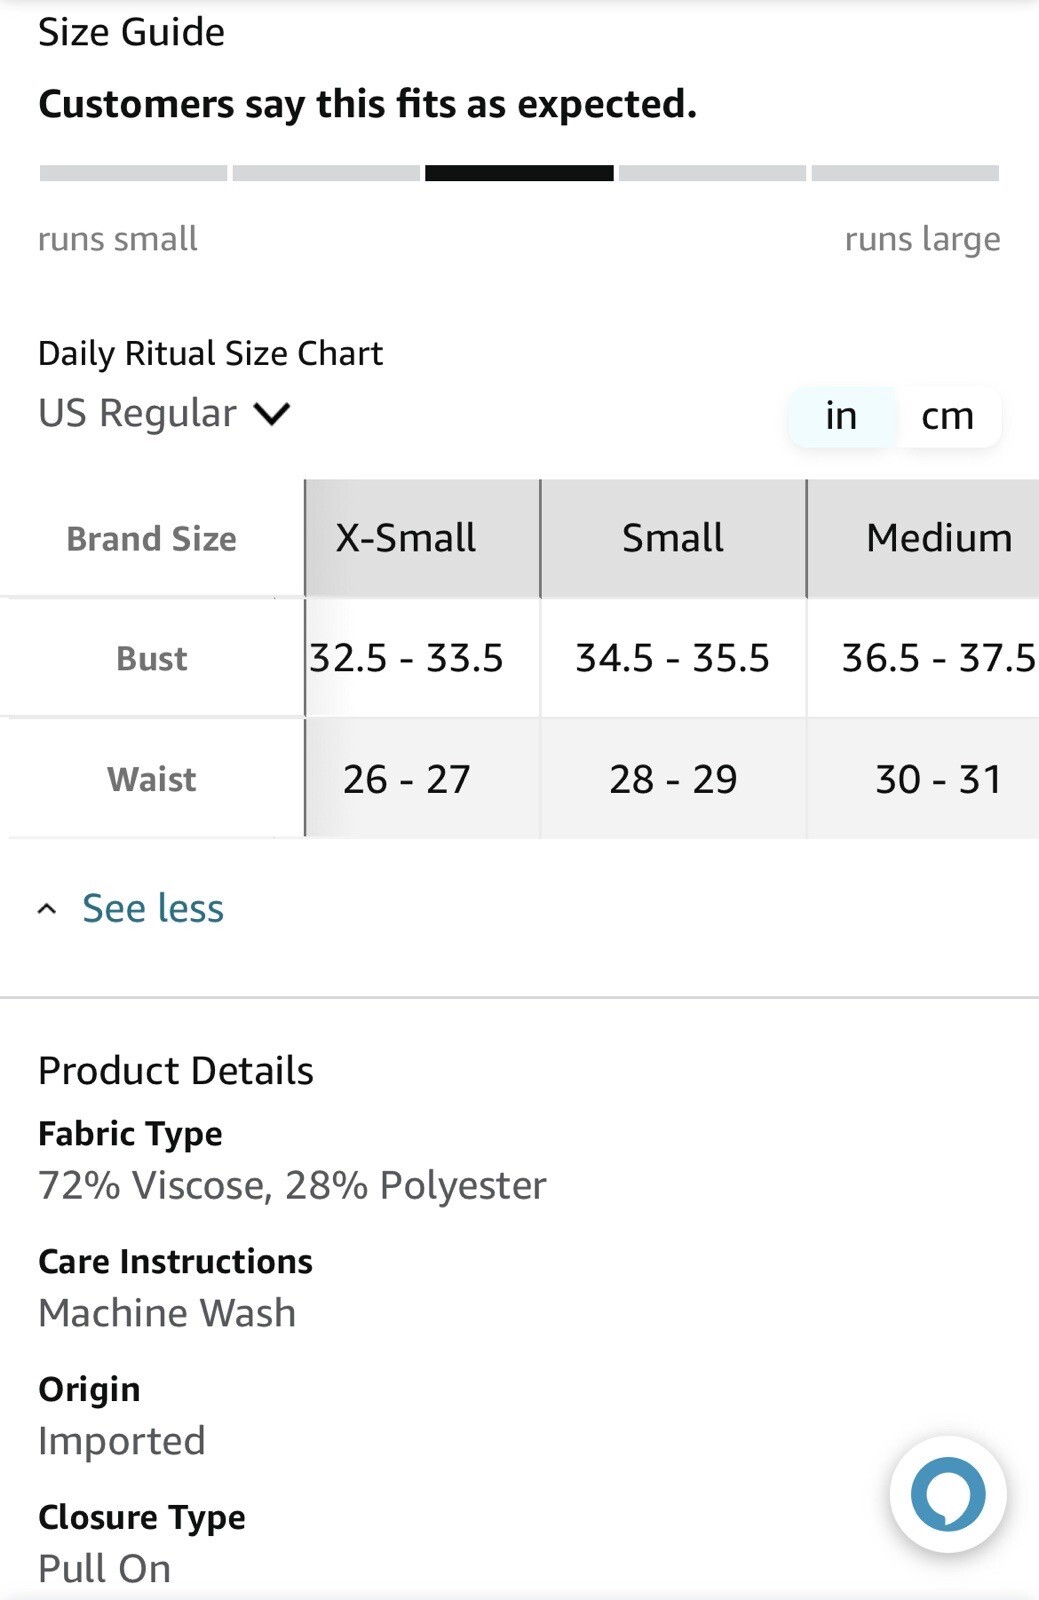
Task: Click the chevron next to US Regular
Action: tap(272, 414)
